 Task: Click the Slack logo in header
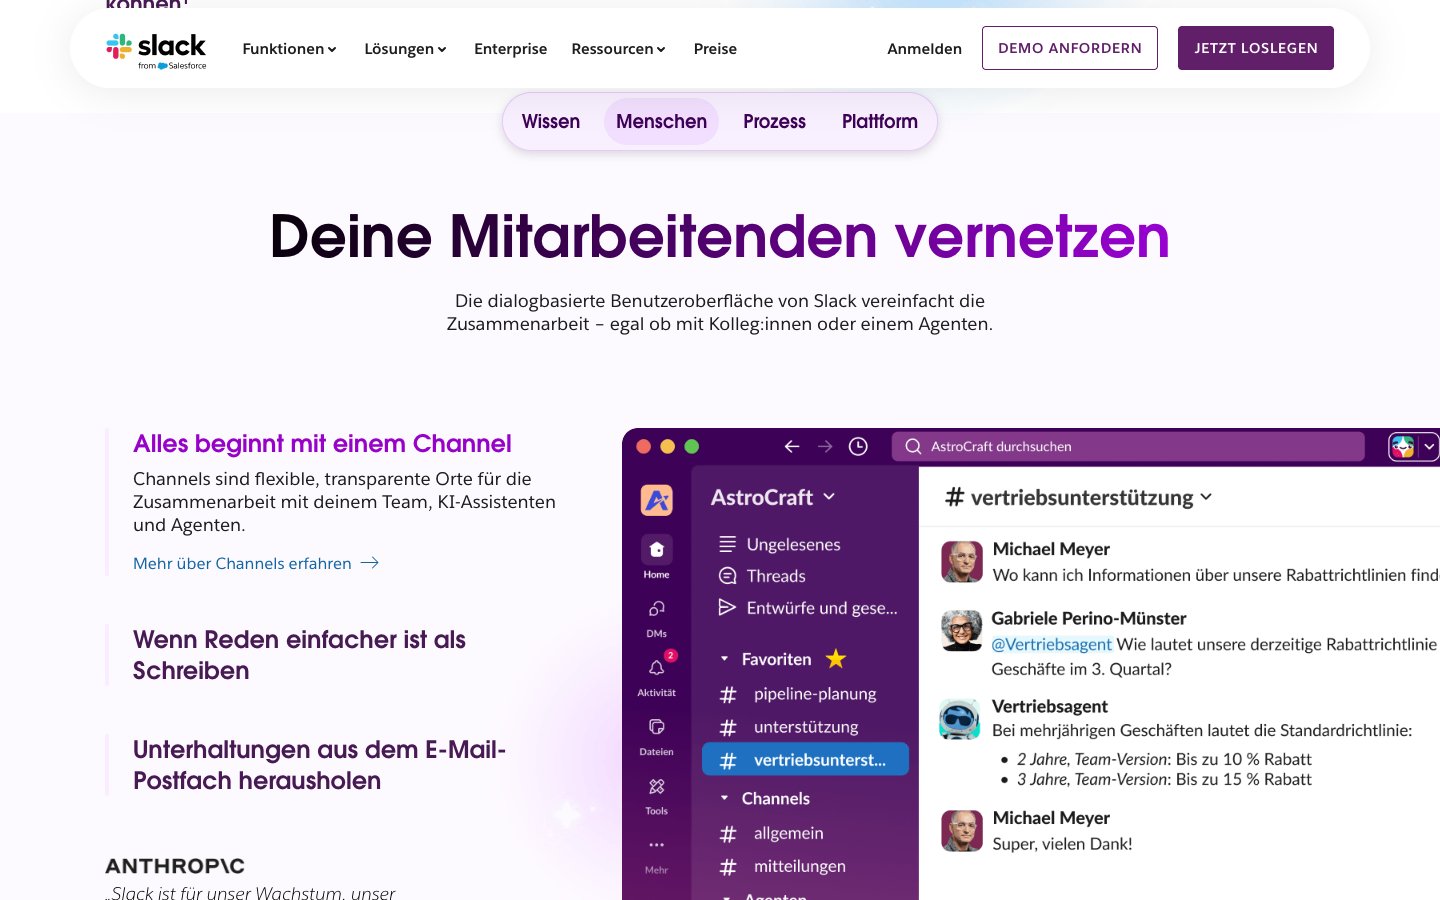(156, 49)
